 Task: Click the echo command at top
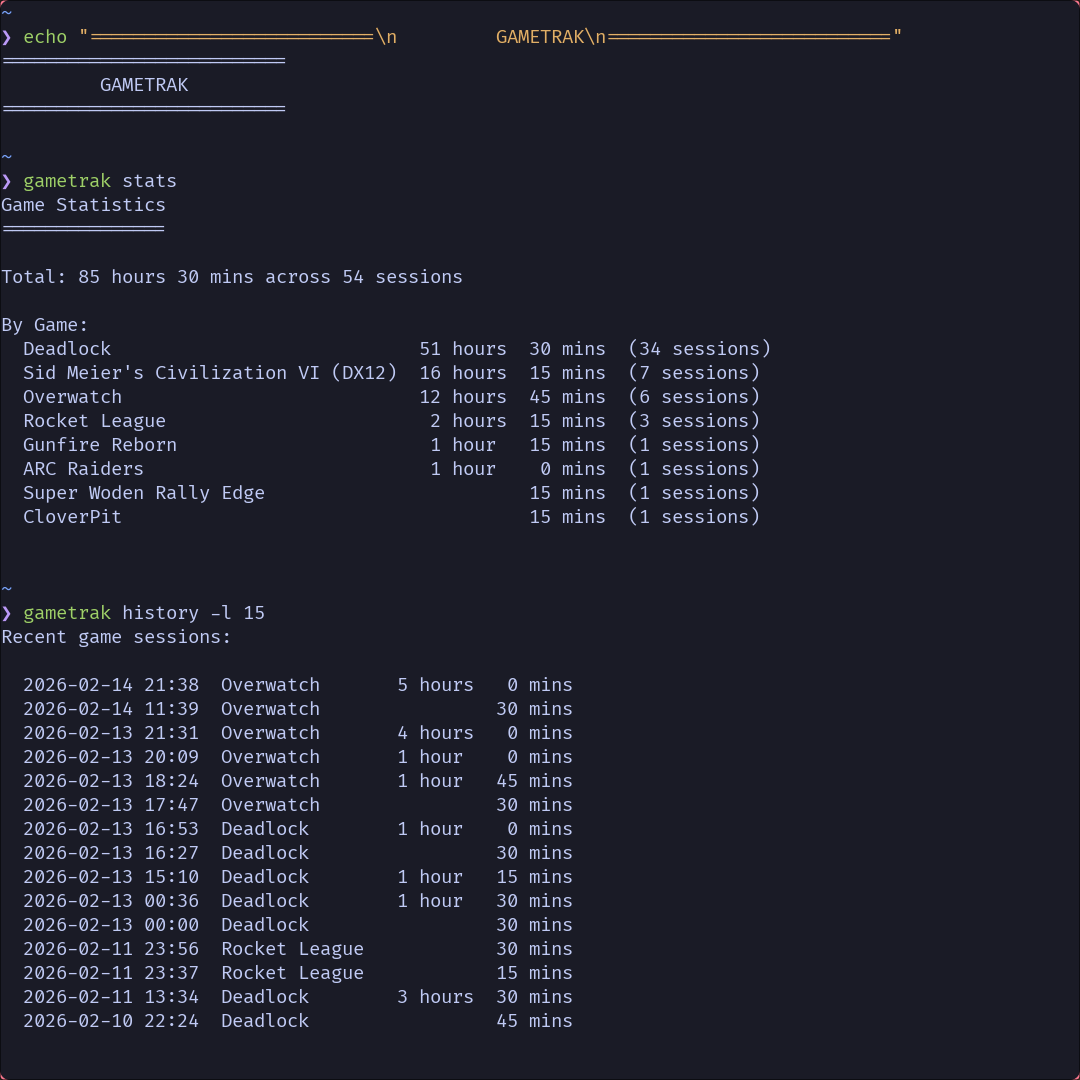(462, 37)
